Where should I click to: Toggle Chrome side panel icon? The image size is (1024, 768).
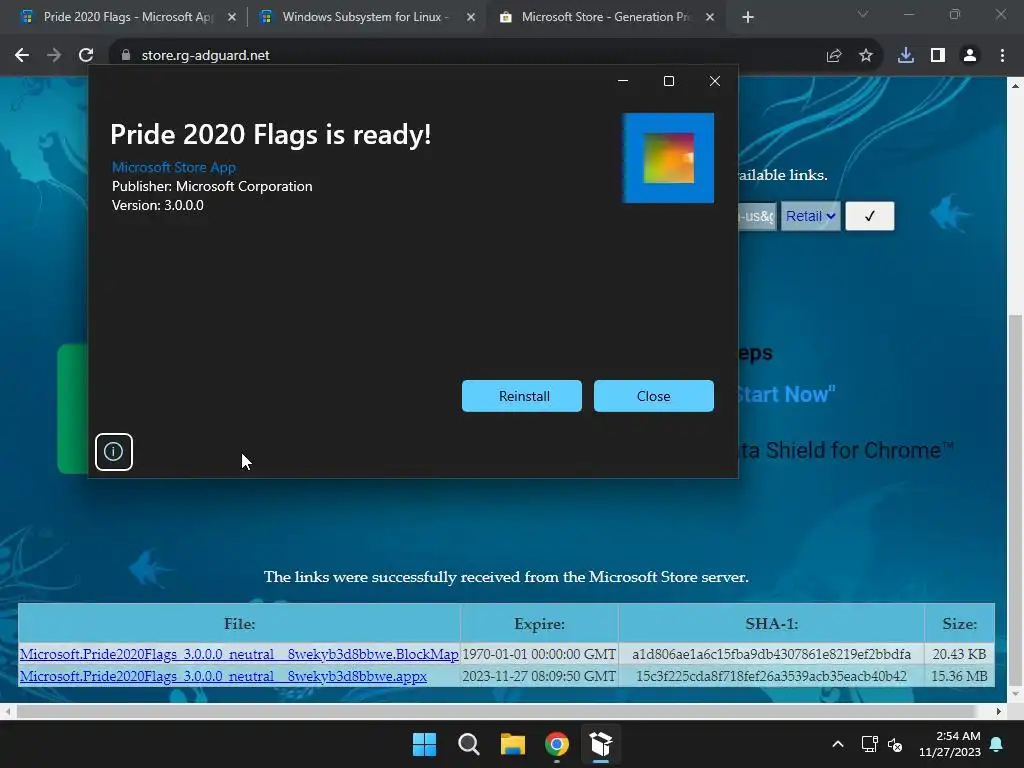coord(938,56)
